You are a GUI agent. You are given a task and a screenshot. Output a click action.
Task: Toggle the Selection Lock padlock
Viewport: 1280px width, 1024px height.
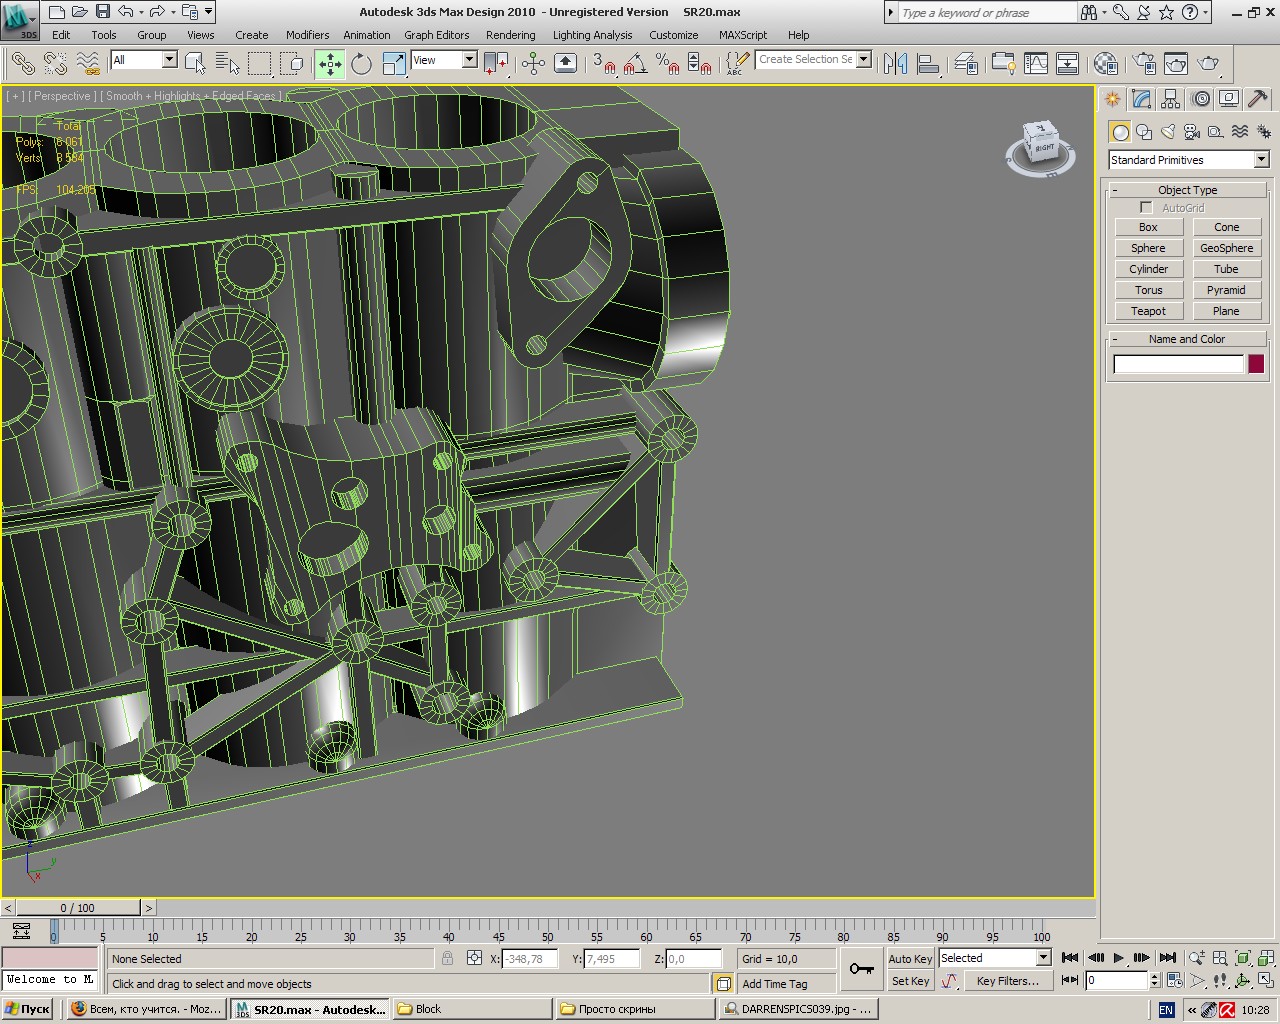pyautogui.click(x=447, y=958)
